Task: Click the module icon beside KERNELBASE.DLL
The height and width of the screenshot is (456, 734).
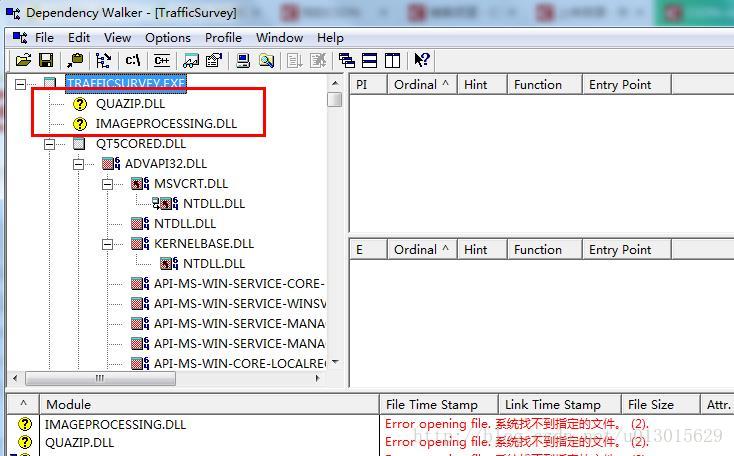Action: [x=140, y=243]
